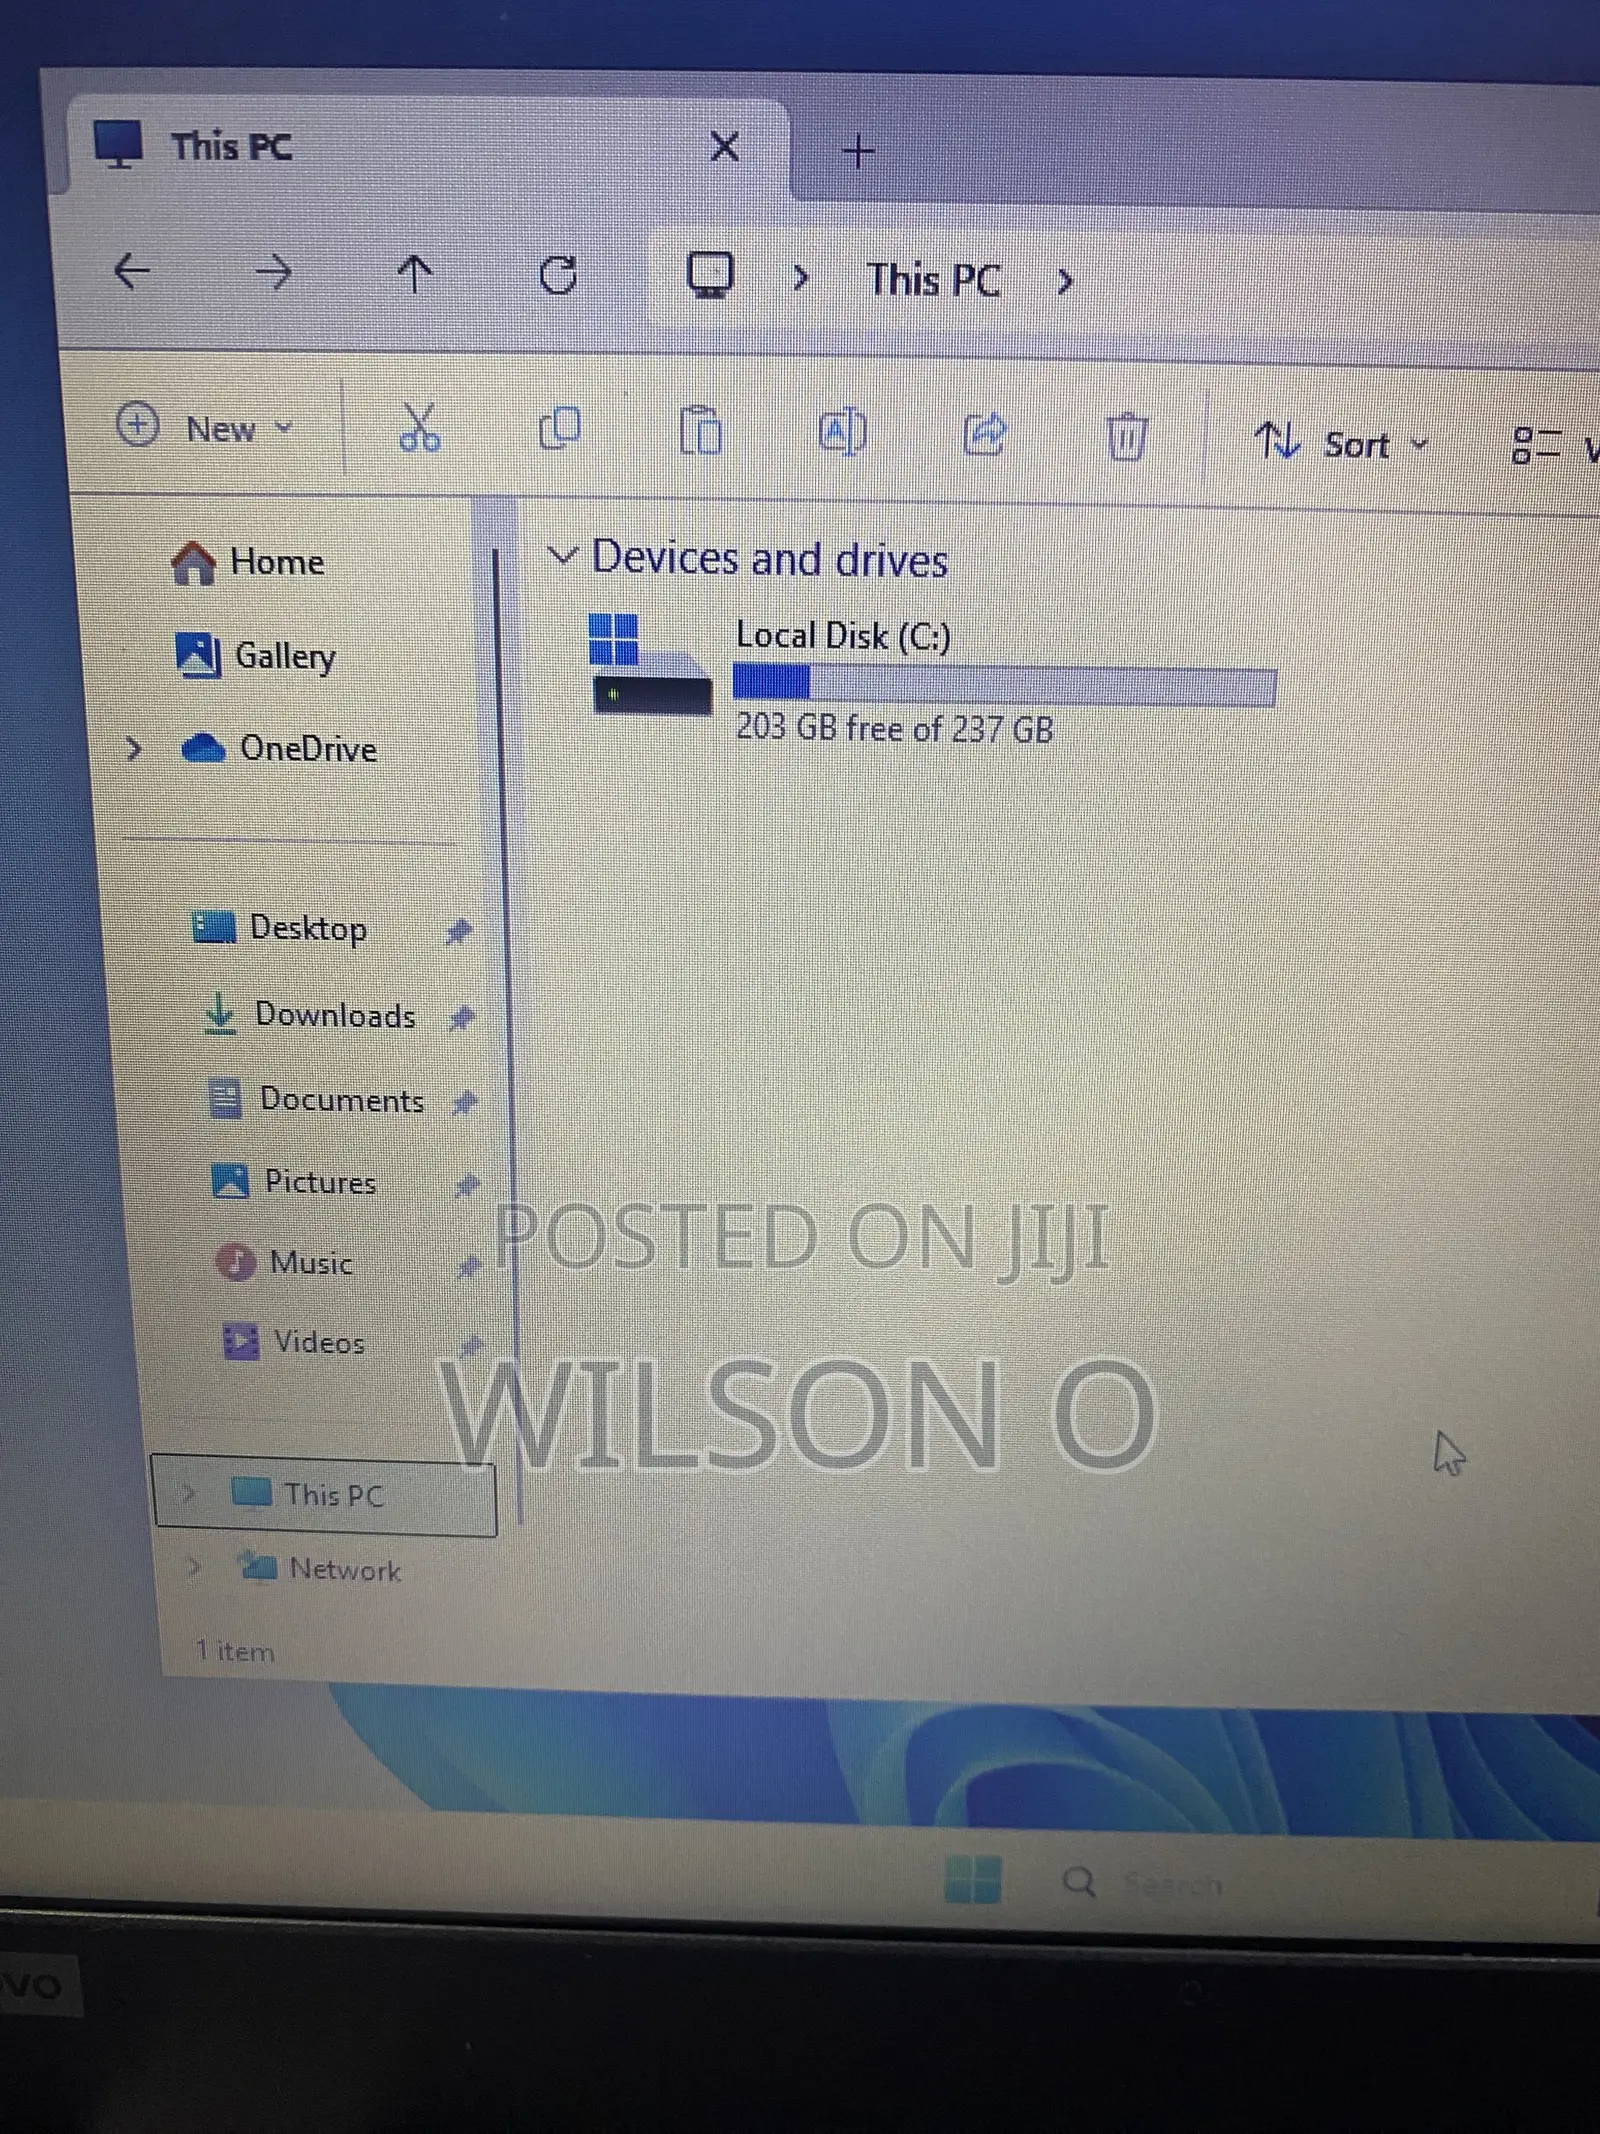Open the pinned Documents folder
This screenshot has height=2134, width=1600.
point(317,1100)
